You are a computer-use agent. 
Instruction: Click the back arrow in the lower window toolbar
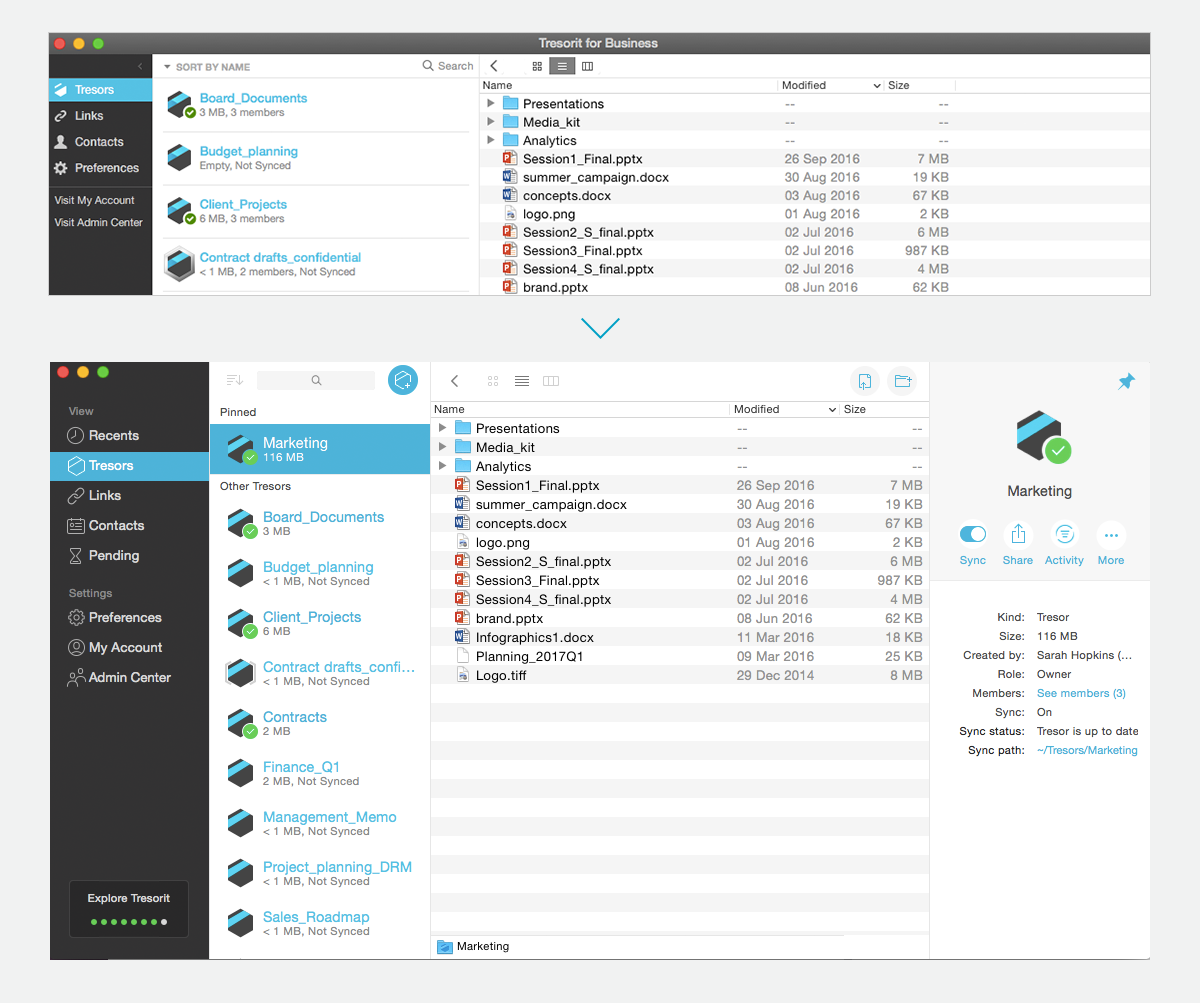coord(455,381)
